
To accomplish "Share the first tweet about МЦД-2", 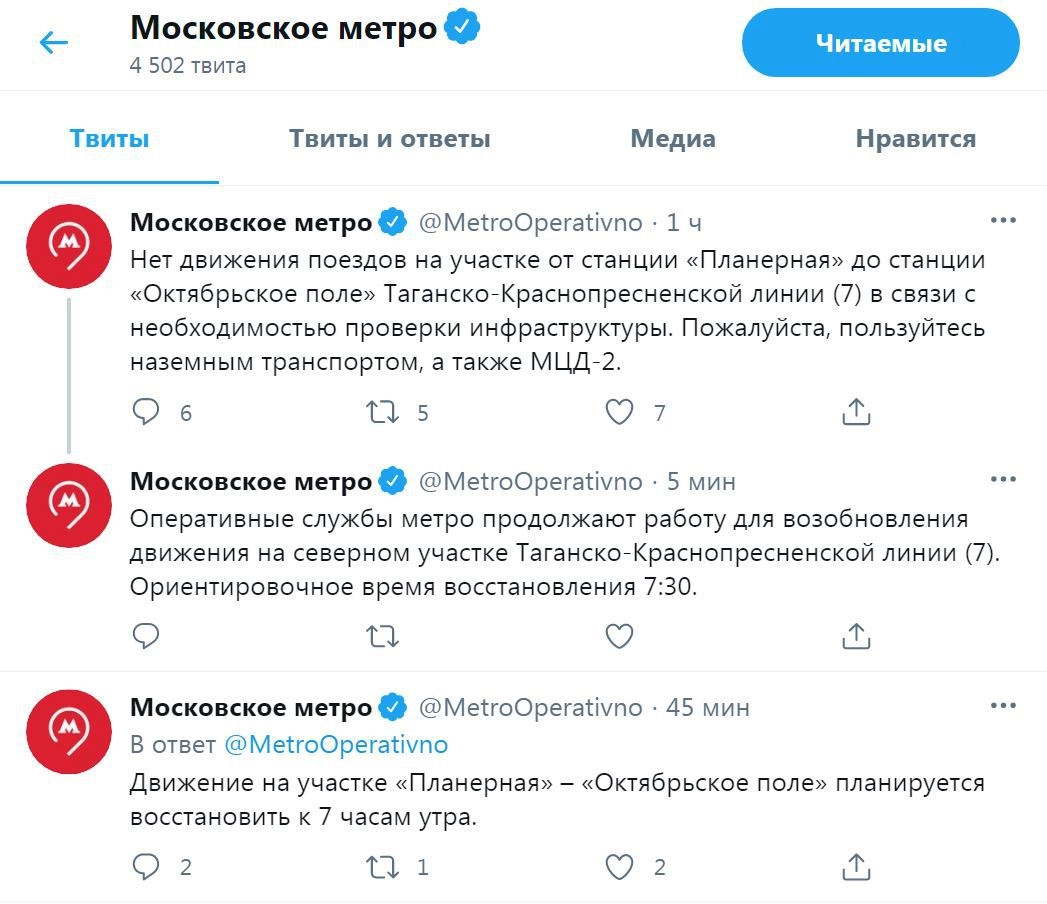I will pyautogui.click(x=856, y=412).
